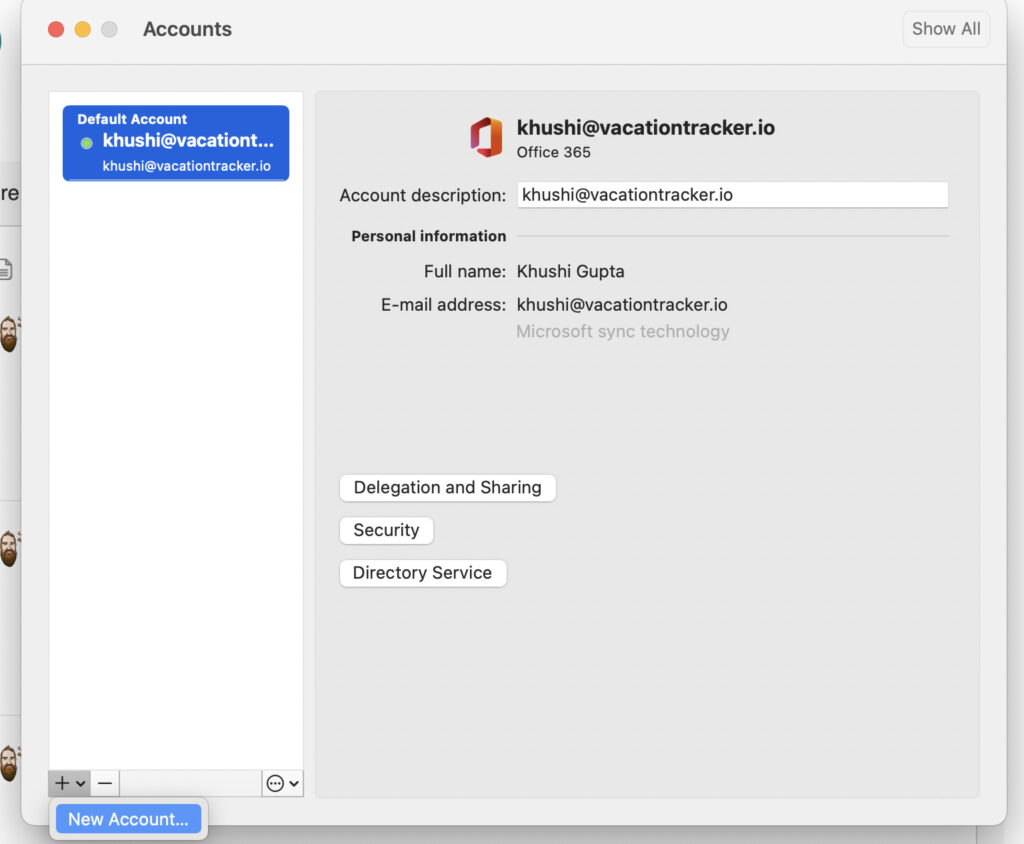Click the Show All button
The width and height of the screenshot is (1024, 844).
coord(945,29)
